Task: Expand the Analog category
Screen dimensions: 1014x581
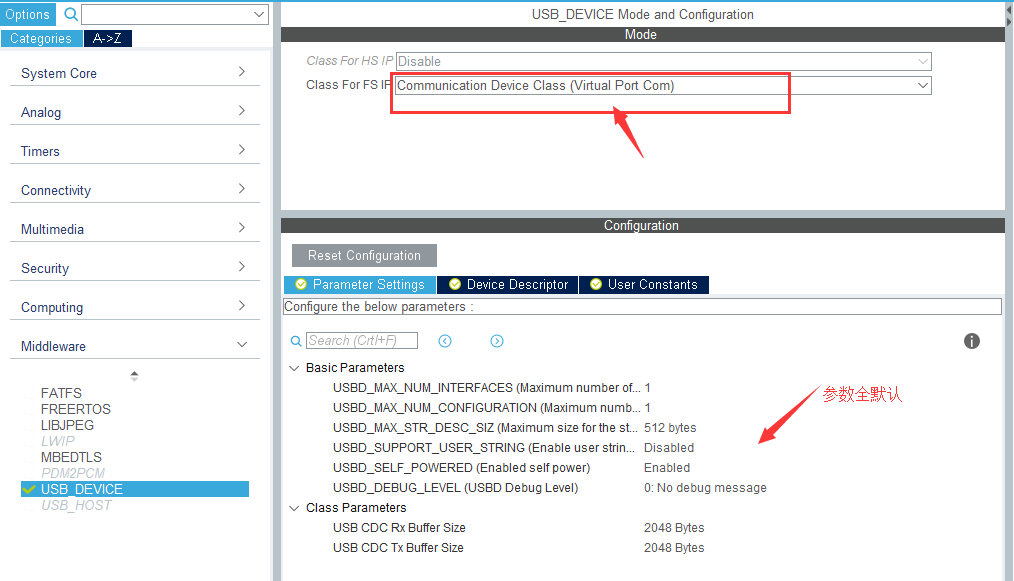Action: [135, 112]
